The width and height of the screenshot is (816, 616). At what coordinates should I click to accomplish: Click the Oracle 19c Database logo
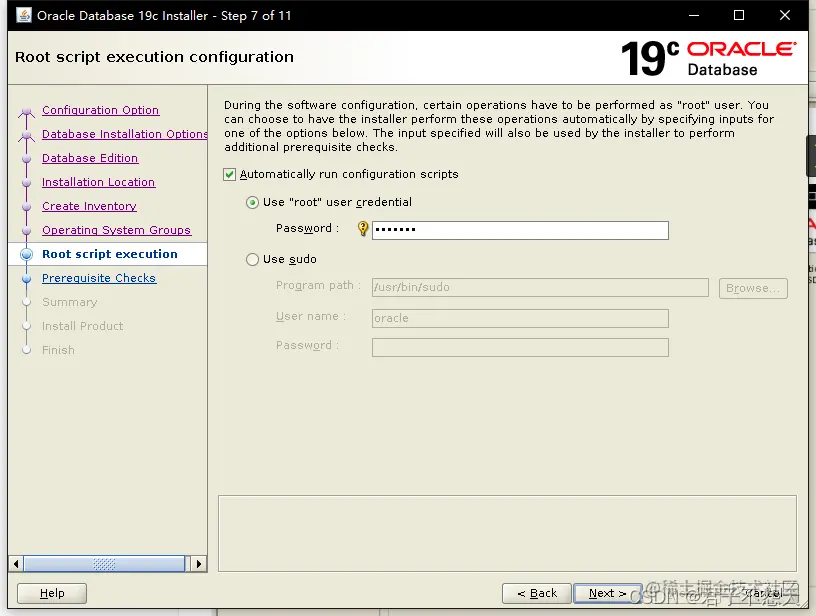tap(708, 58)
